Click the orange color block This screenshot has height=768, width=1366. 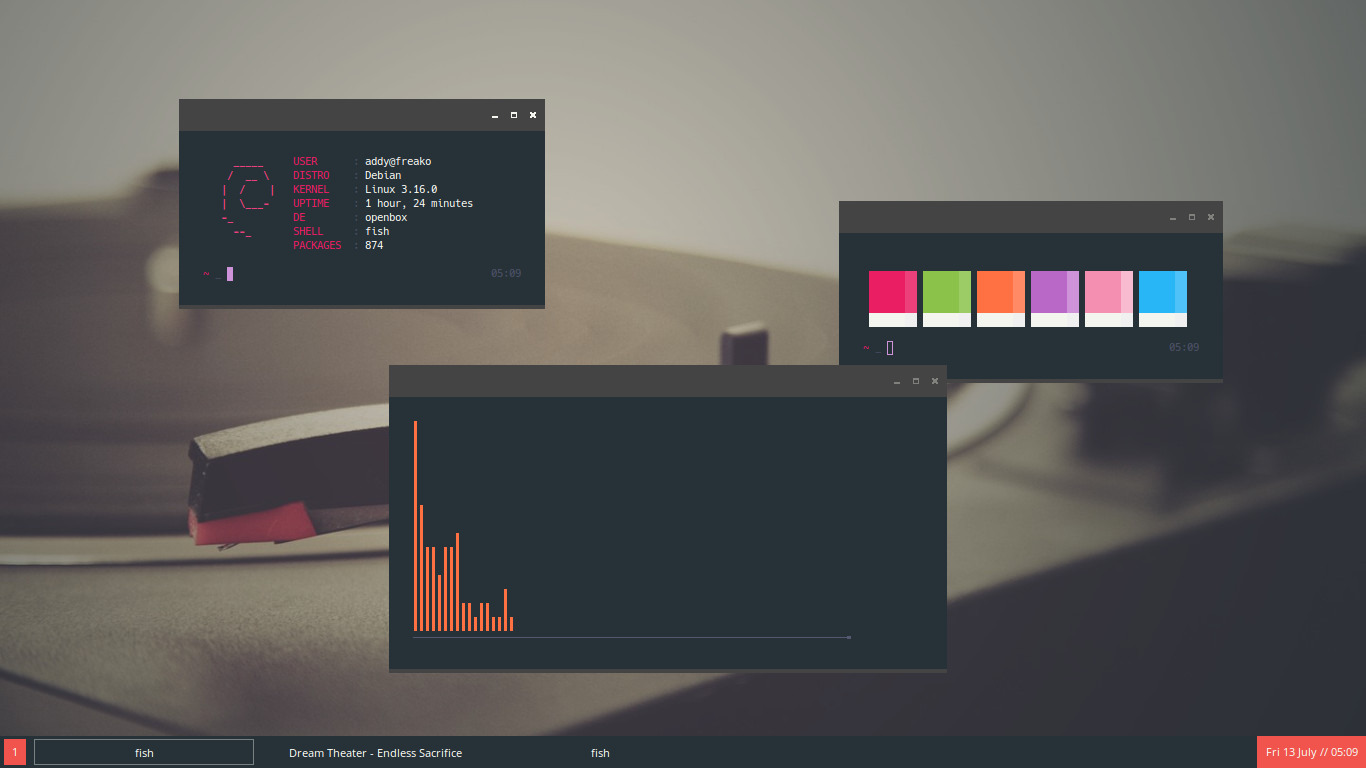click(x=1001, y=299)
